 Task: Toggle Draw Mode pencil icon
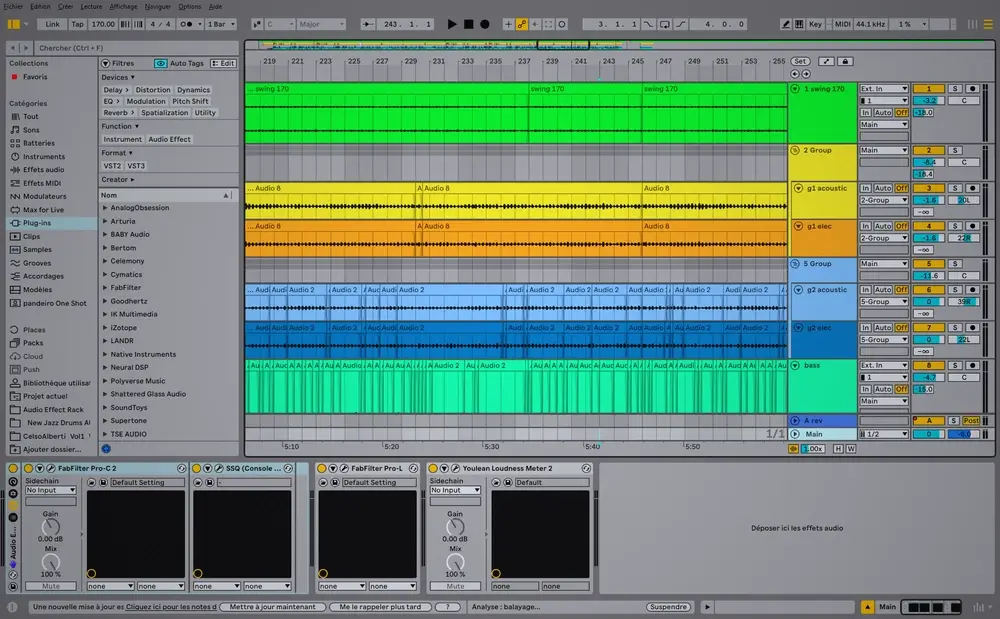pos(786,24)
